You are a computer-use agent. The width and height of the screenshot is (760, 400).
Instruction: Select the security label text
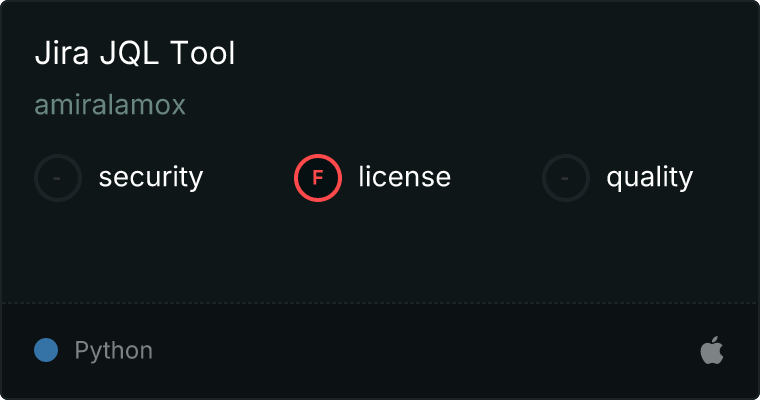click(150, 178)
